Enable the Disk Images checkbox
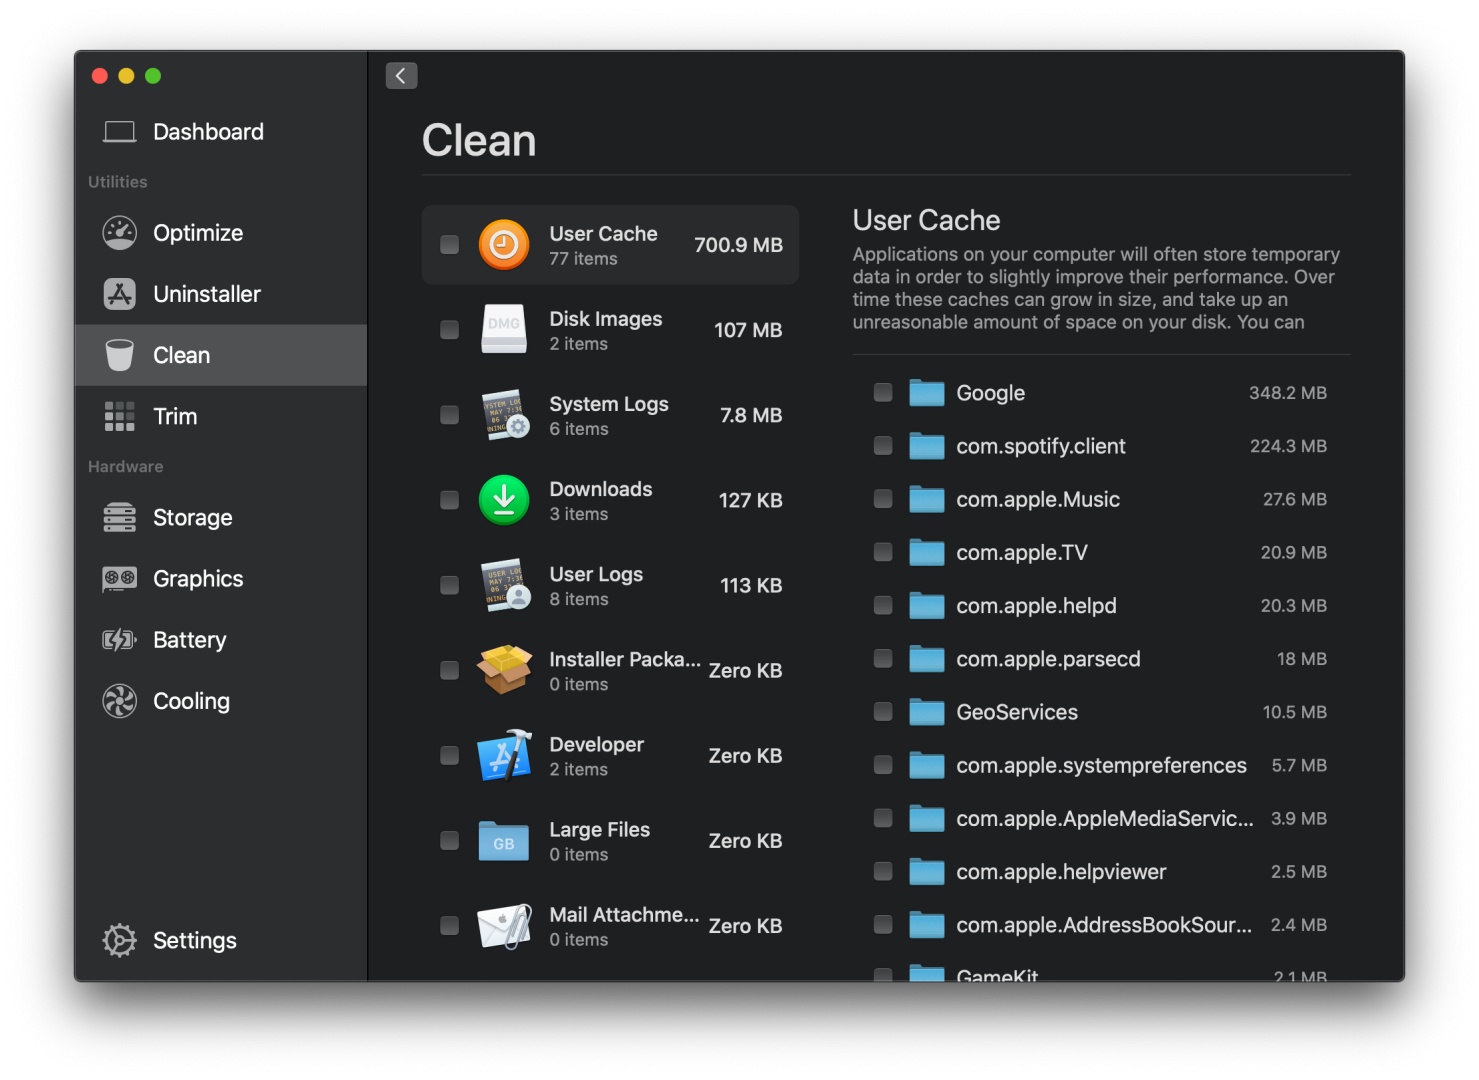 tap(450, 330)
